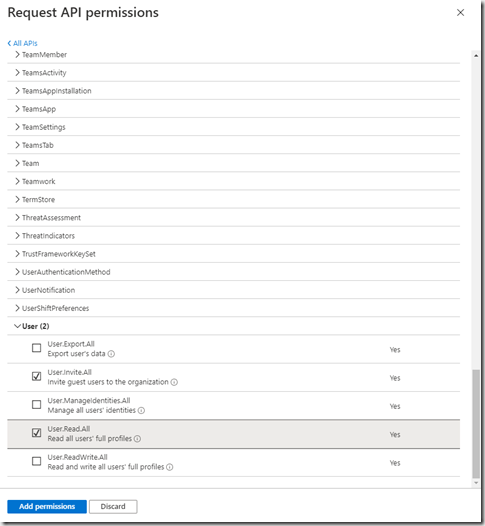Click the vertical scrollbar thumb
485x526 pixels.
476,423
